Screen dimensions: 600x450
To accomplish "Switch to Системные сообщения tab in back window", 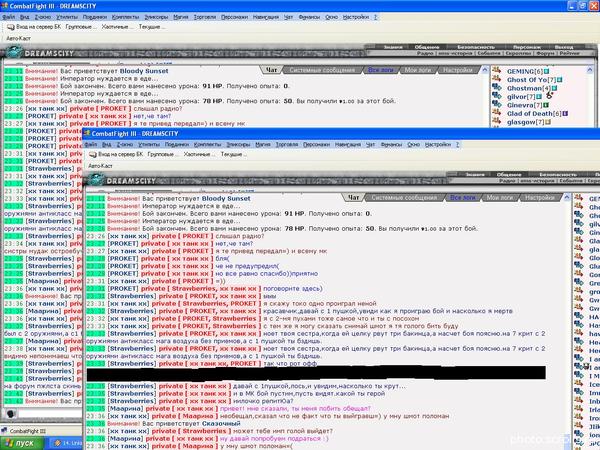I will (322, 70).
